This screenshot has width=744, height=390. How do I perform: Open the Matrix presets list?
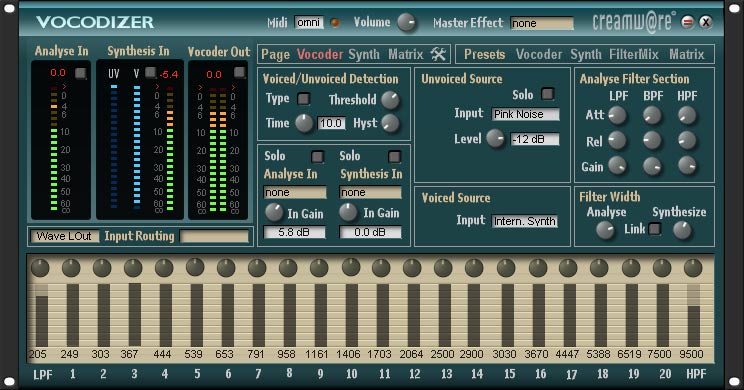687,55
